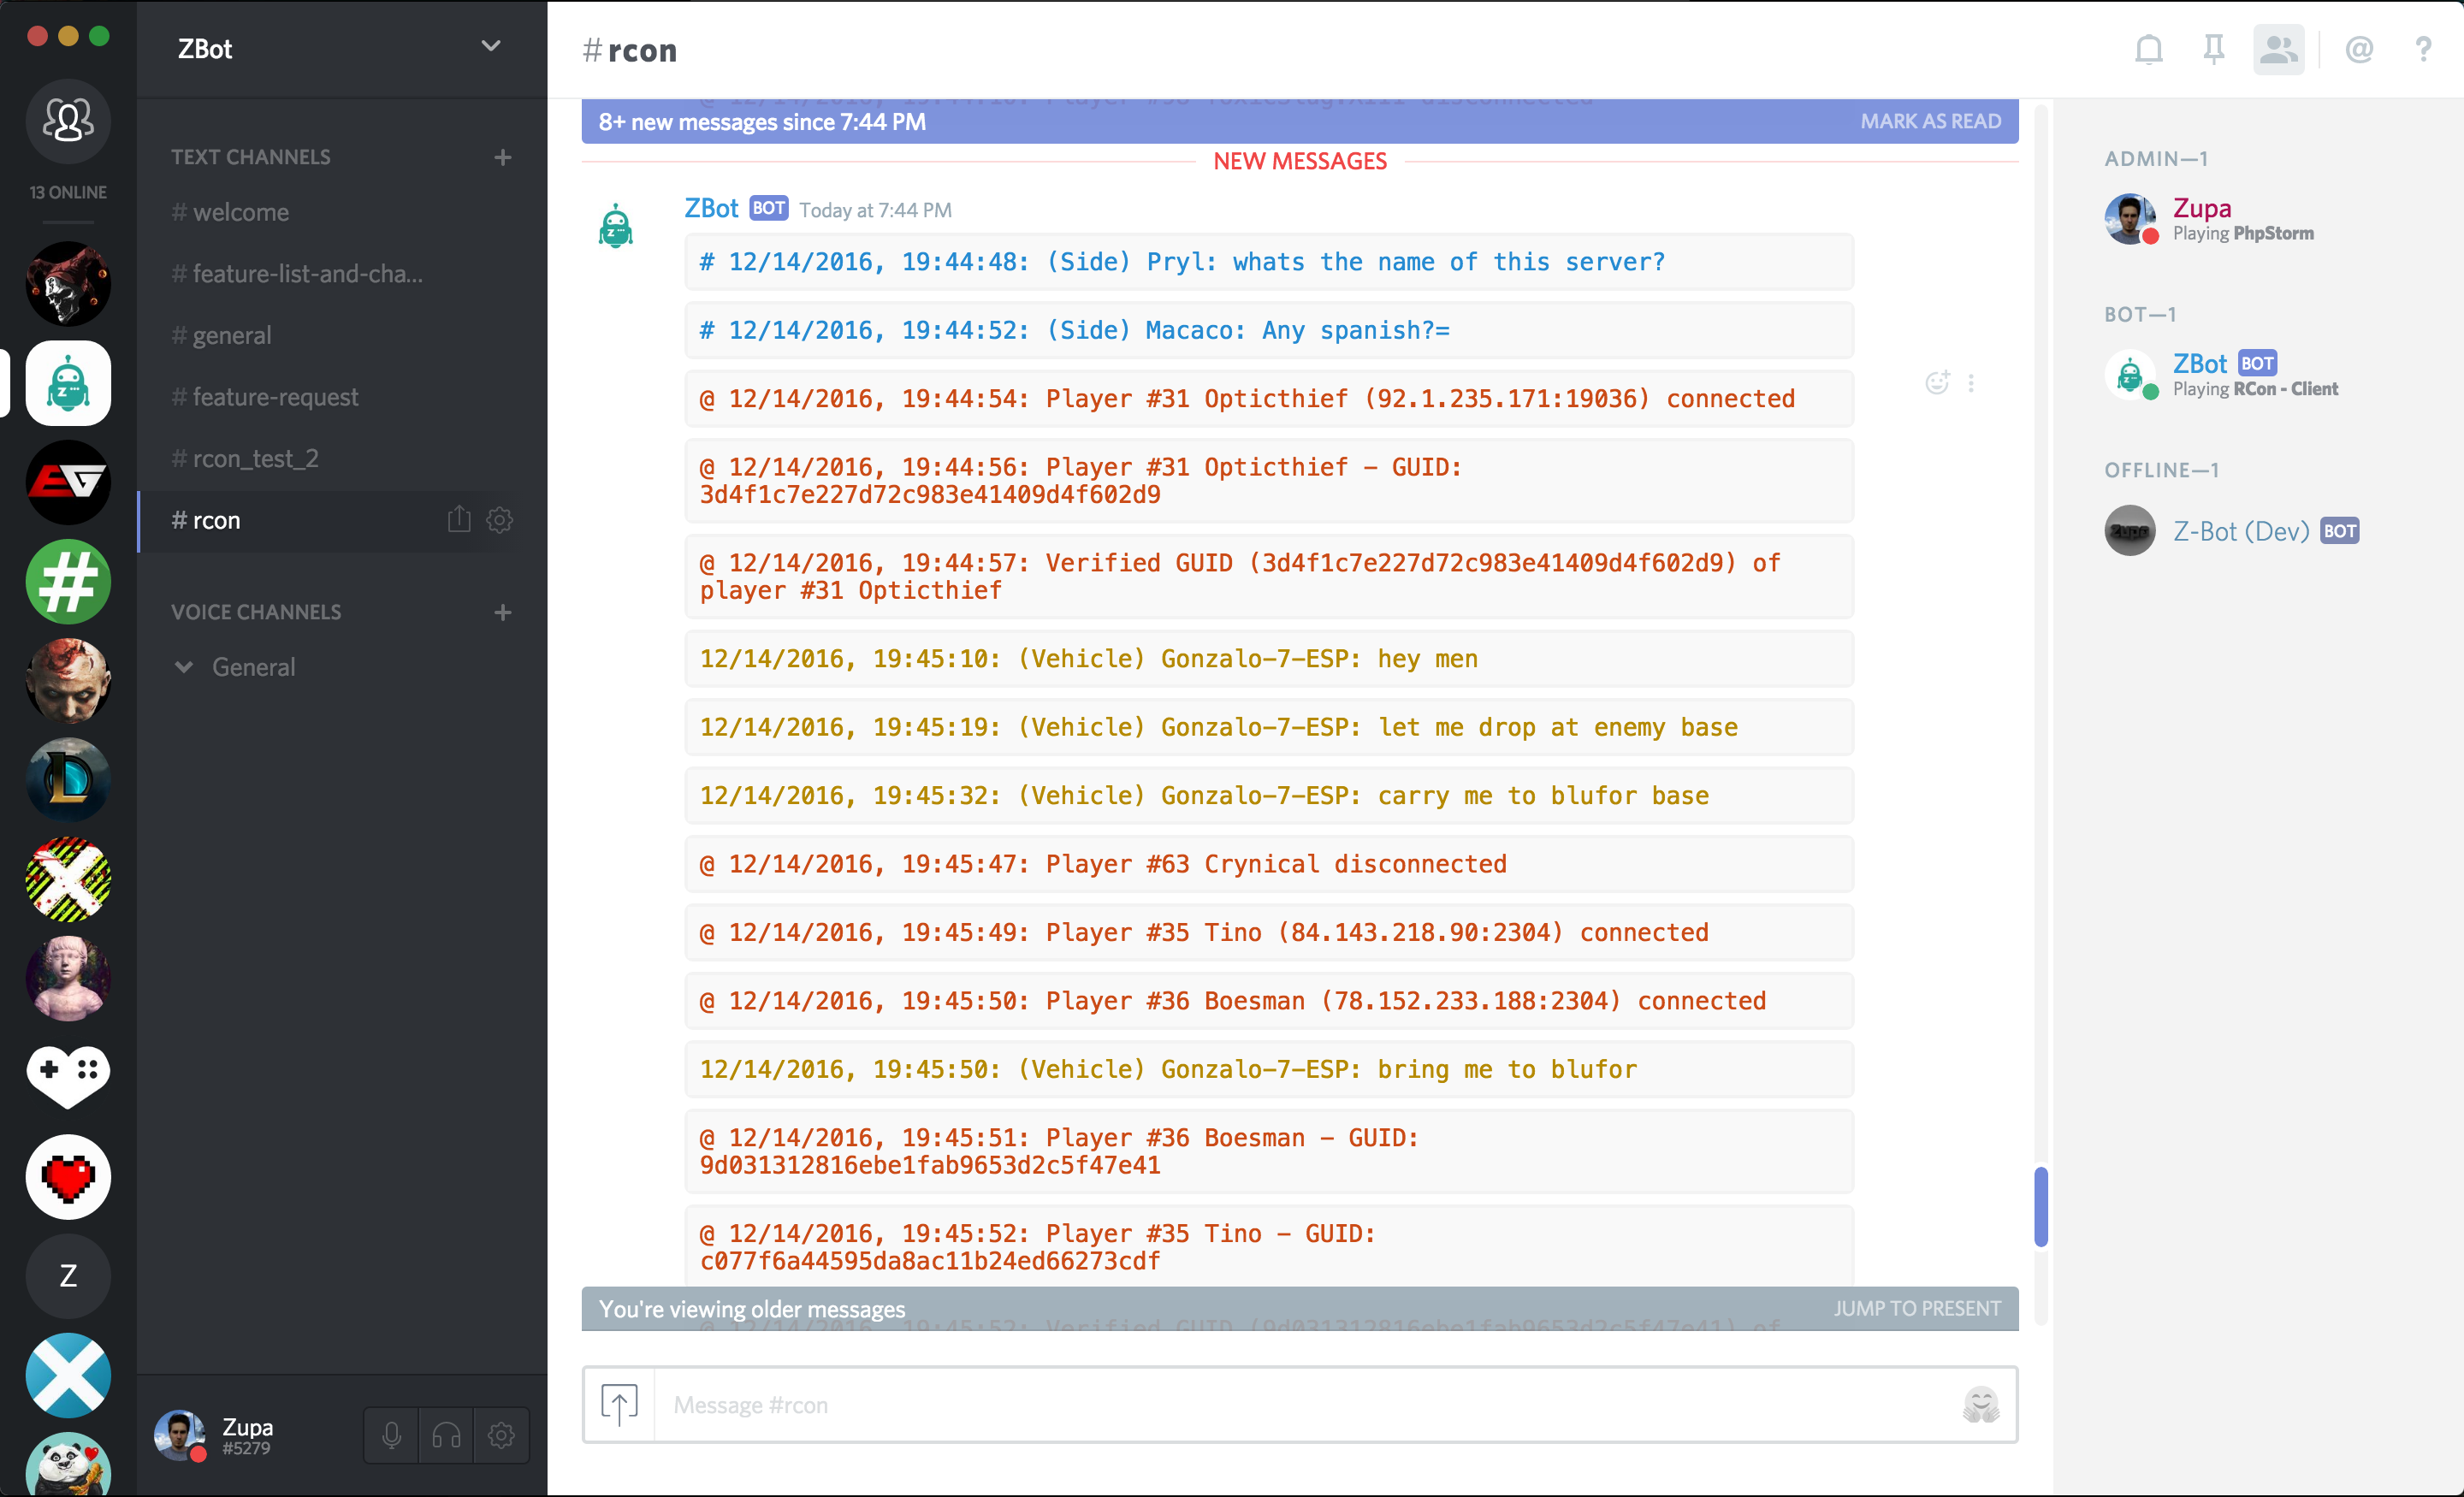Click JUMP TO PRESENT button
Screen dimensions: 2464x1497
[x=1918, y=1305]
